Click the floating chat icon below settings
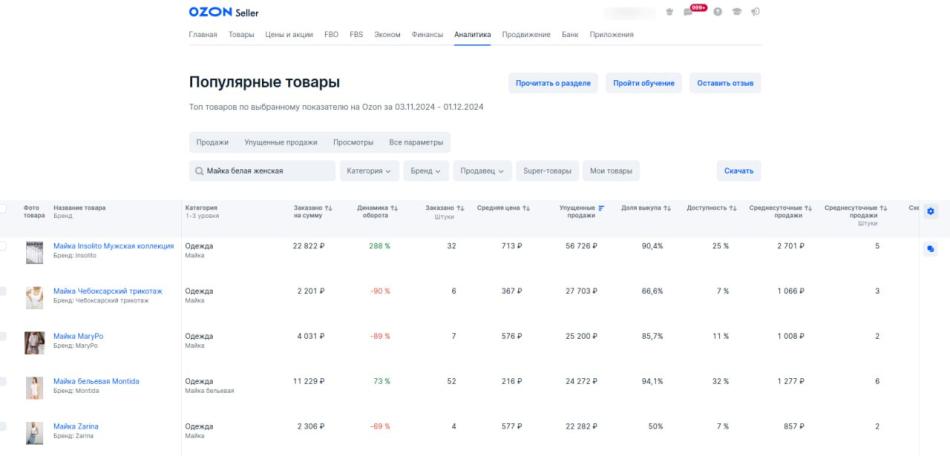Screen dimensions: 950x456 [x=930, y=249]
